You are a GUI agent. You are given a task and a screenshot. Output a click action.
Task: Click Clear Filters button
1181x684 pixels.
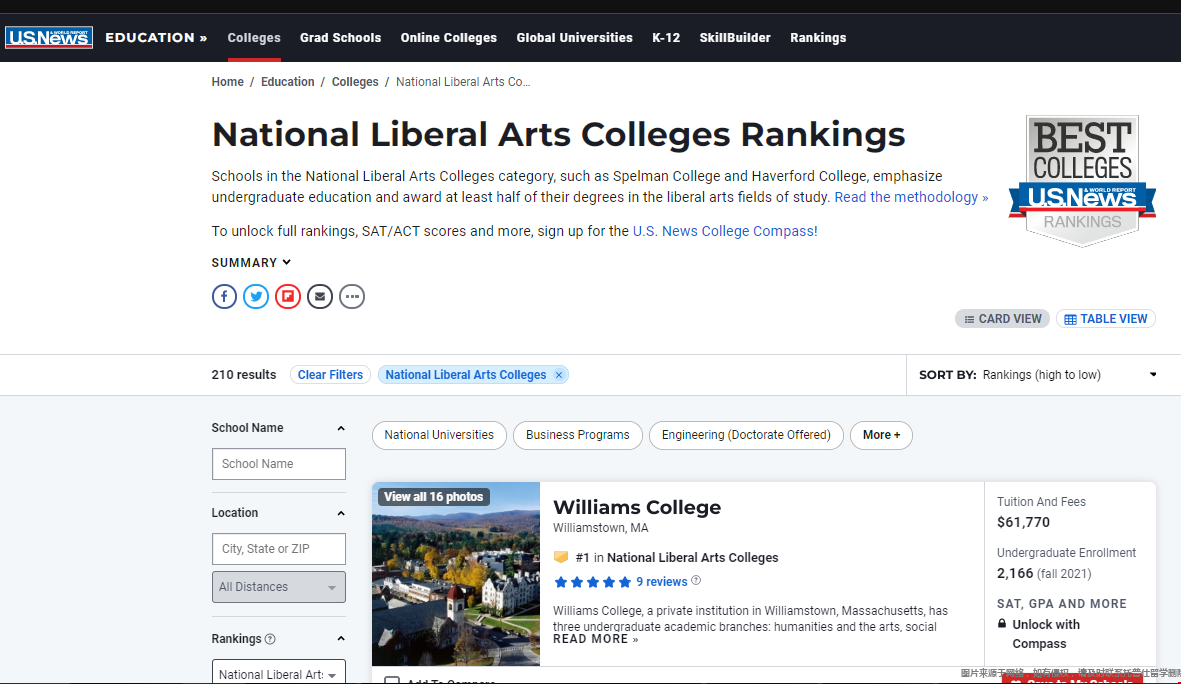[330, 374]
